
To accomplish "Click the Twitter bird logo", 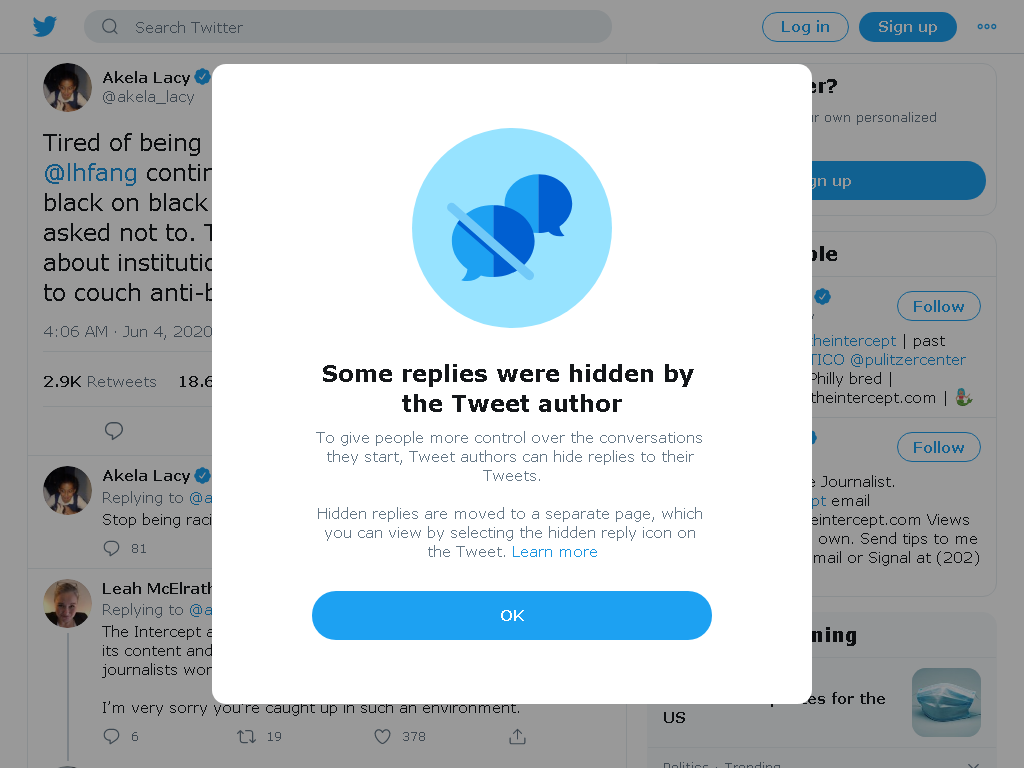I will point(44,27).
